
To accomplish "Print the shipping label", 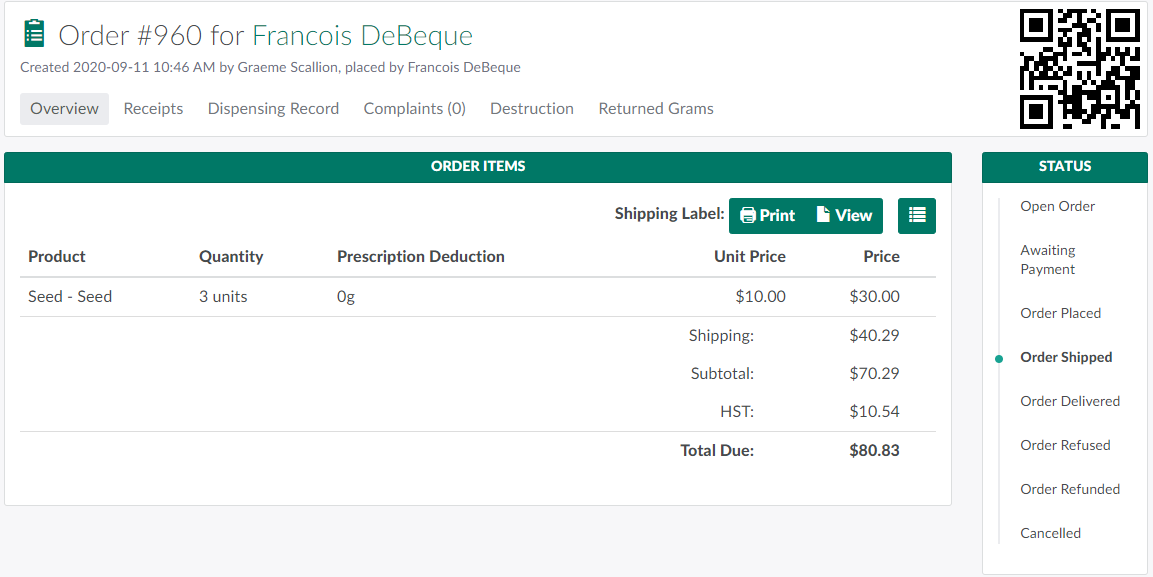I will [x=768, y=215].
